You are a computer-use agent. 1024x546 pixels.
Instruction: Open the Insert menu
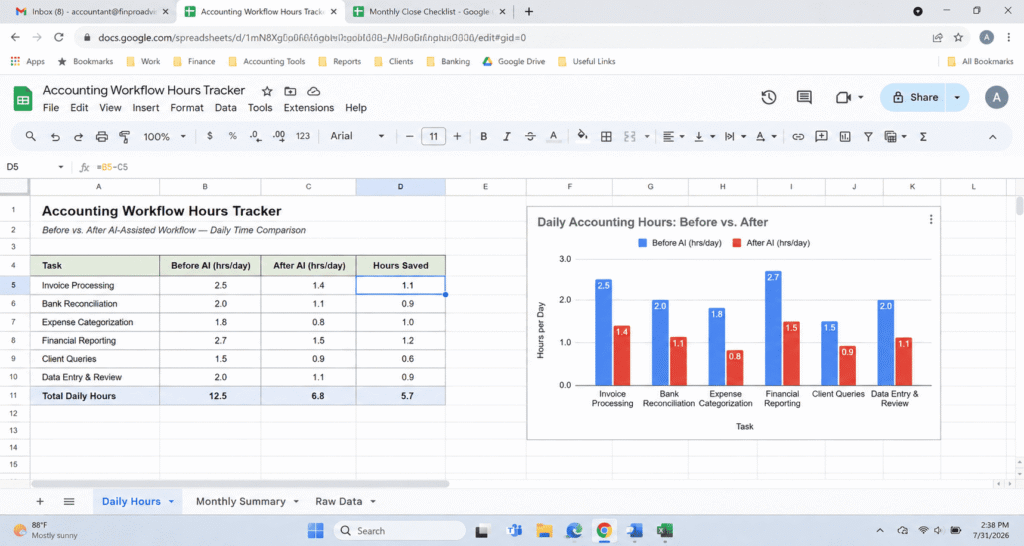point(146,108)
